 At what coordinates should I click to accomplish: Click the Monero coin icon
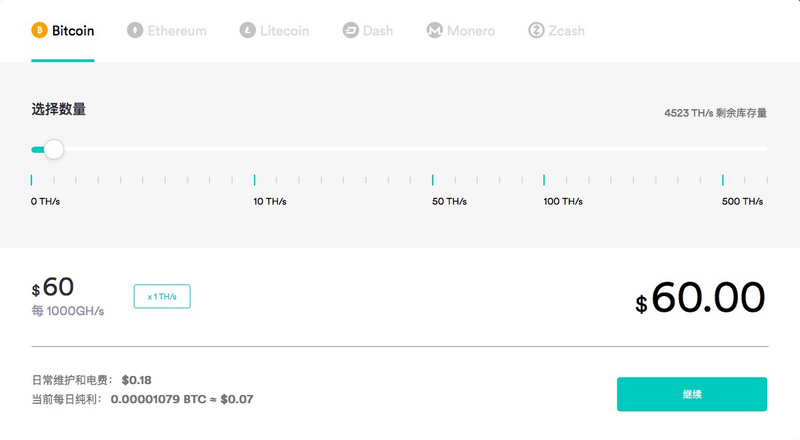434,30
